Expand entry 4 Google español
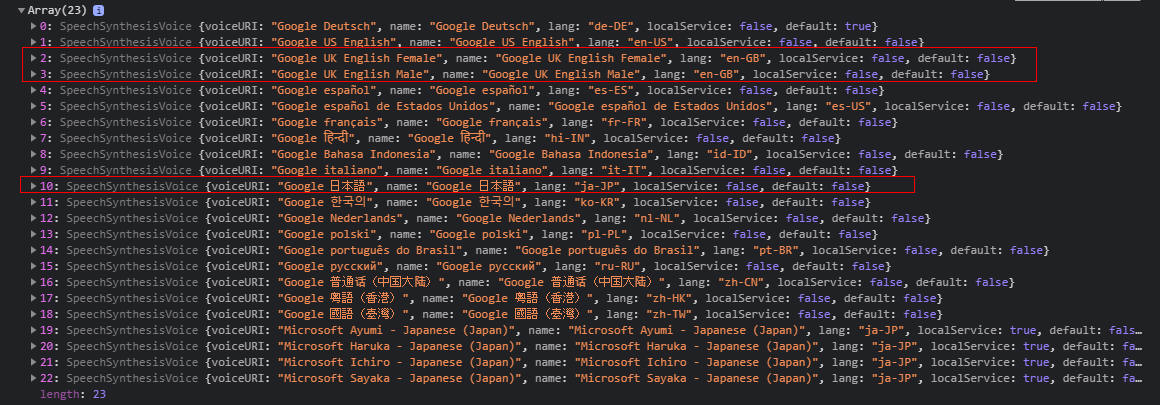Viewport: 1160px width, 405px height. (34, 90)
